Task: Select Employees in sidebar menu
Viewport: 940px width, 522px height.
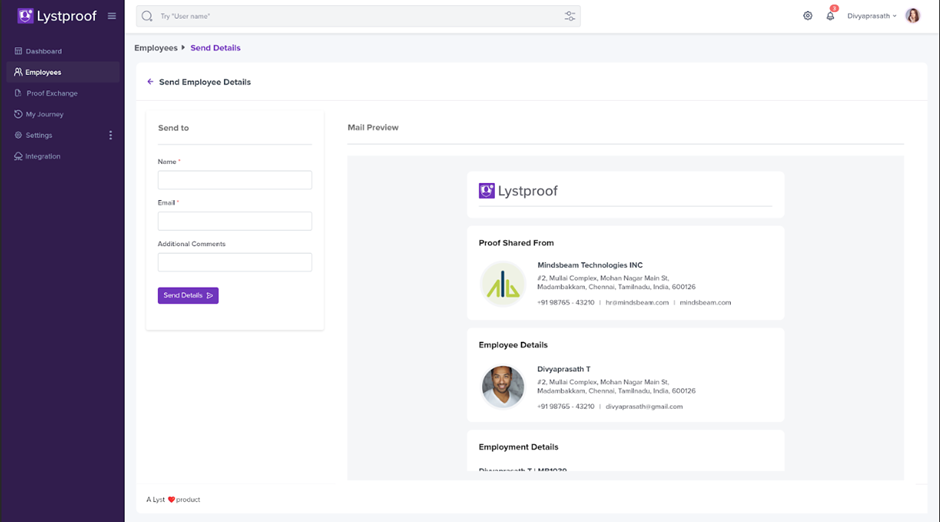Action: (63, 72)
